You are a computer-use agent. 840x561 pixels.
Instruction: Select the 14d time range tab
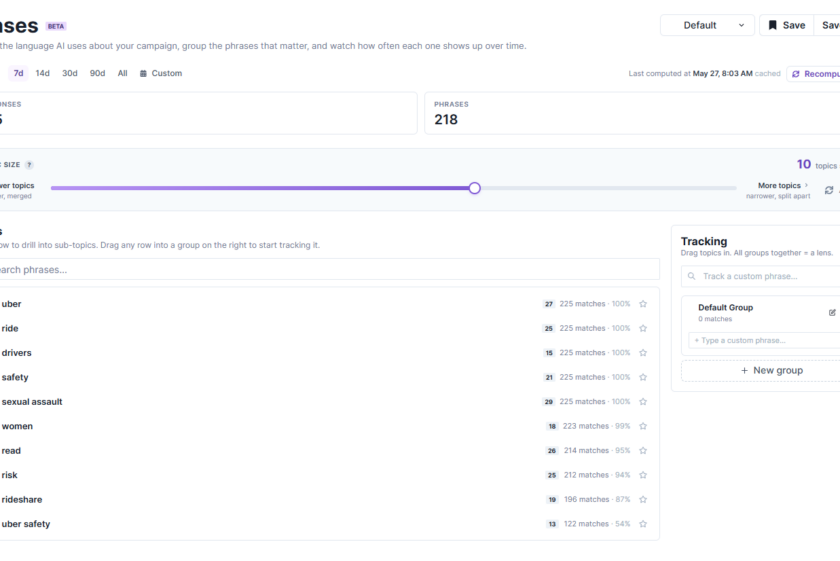(42, 73)
